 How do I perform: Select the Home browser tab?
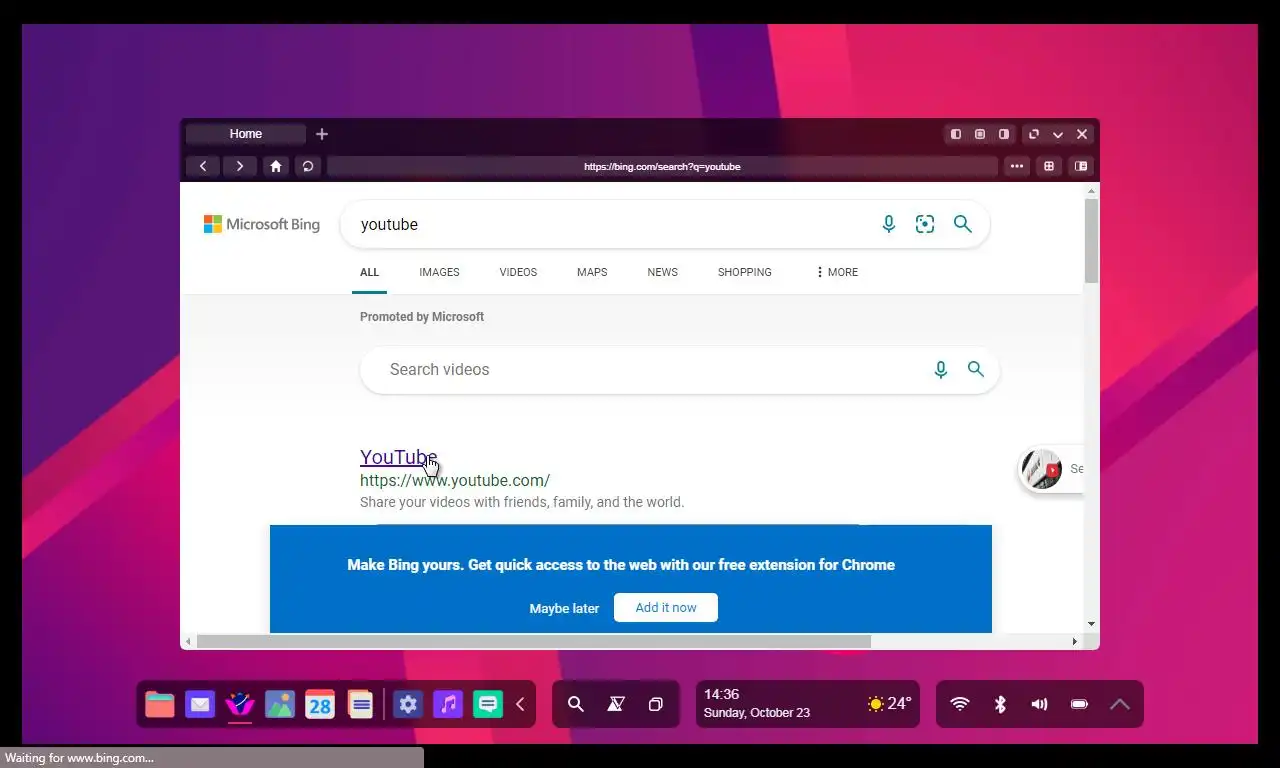[x=246, y=134]
